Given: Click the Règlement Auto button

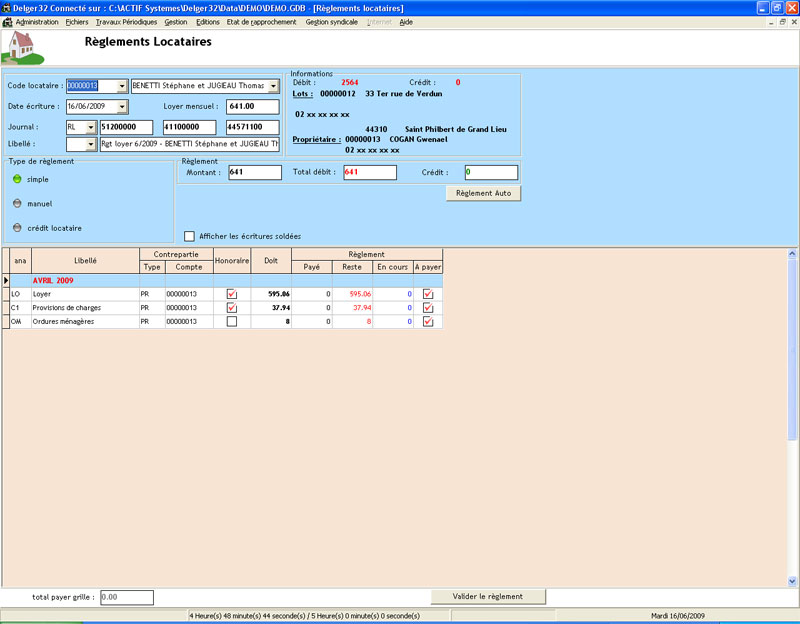Looking at the screenshot, I should (483, 193).
